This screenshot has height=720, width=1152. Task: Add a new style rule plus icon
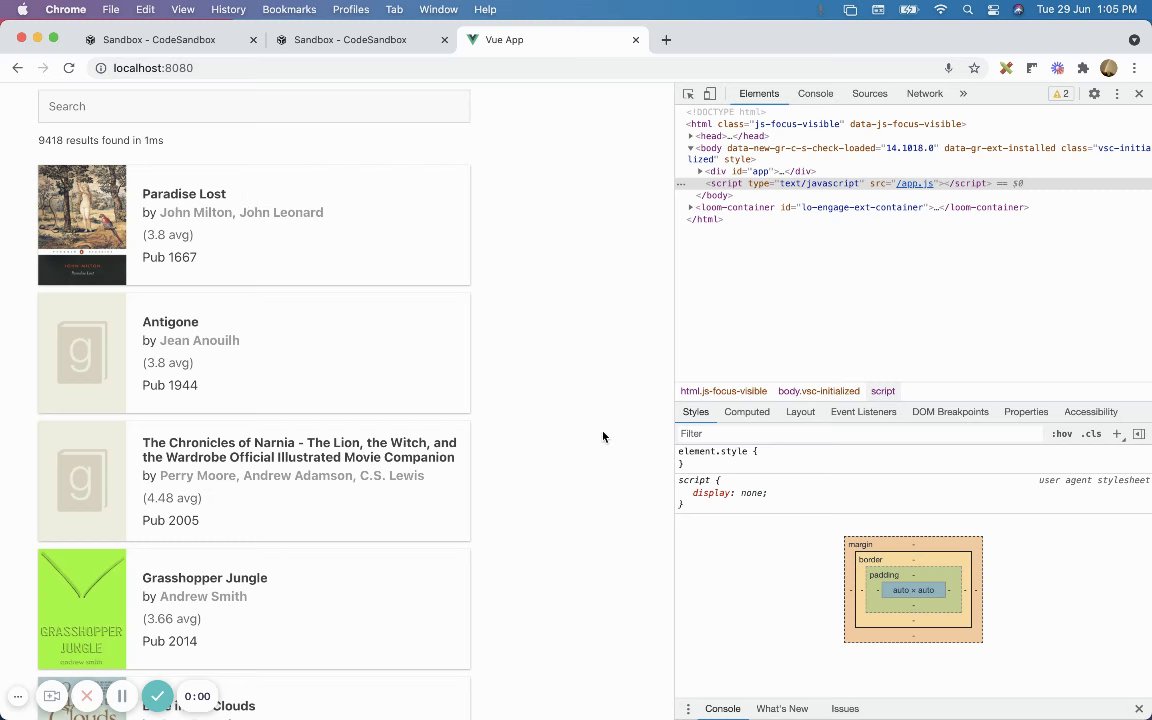tap(1117, 434)
